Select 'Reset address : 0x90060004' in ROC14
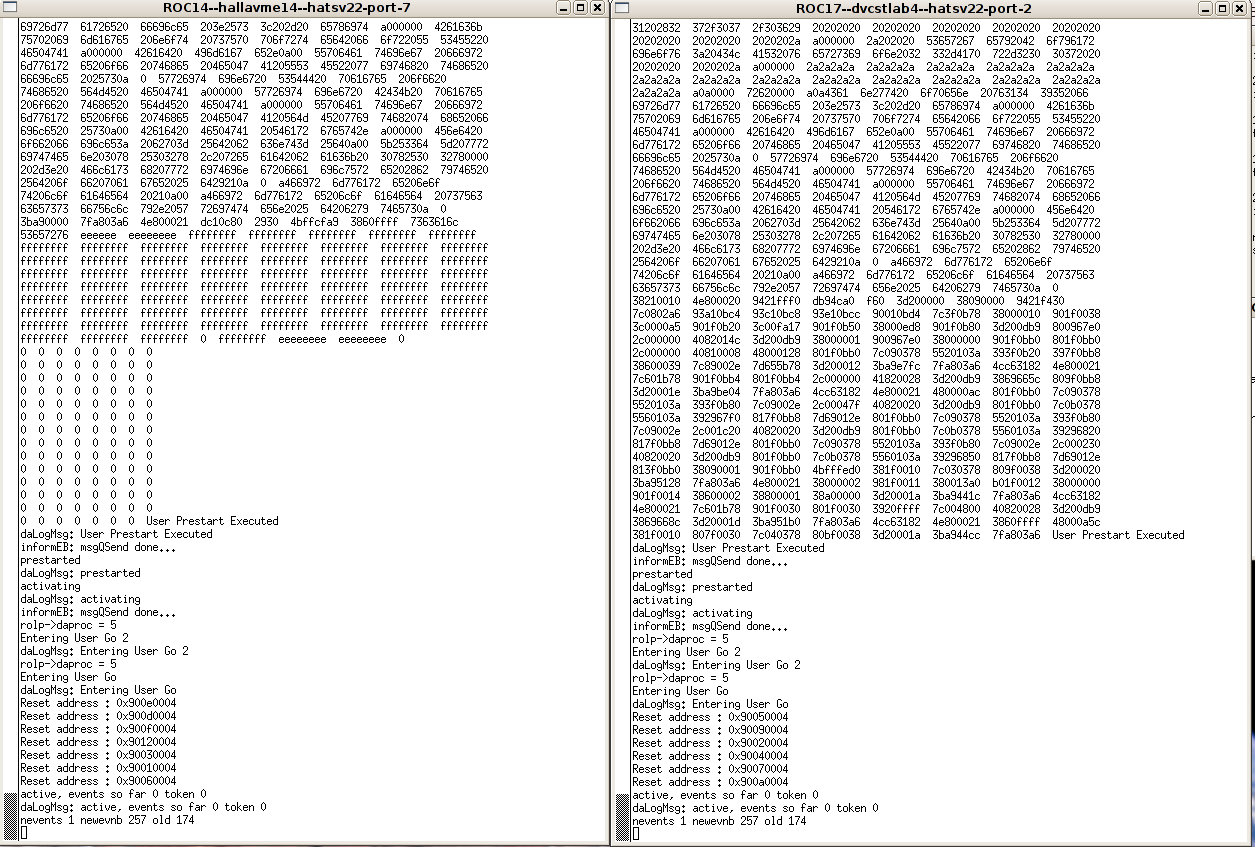This screenshot has height=847, width=1255. pyautogui.click(x=98, y=781)
